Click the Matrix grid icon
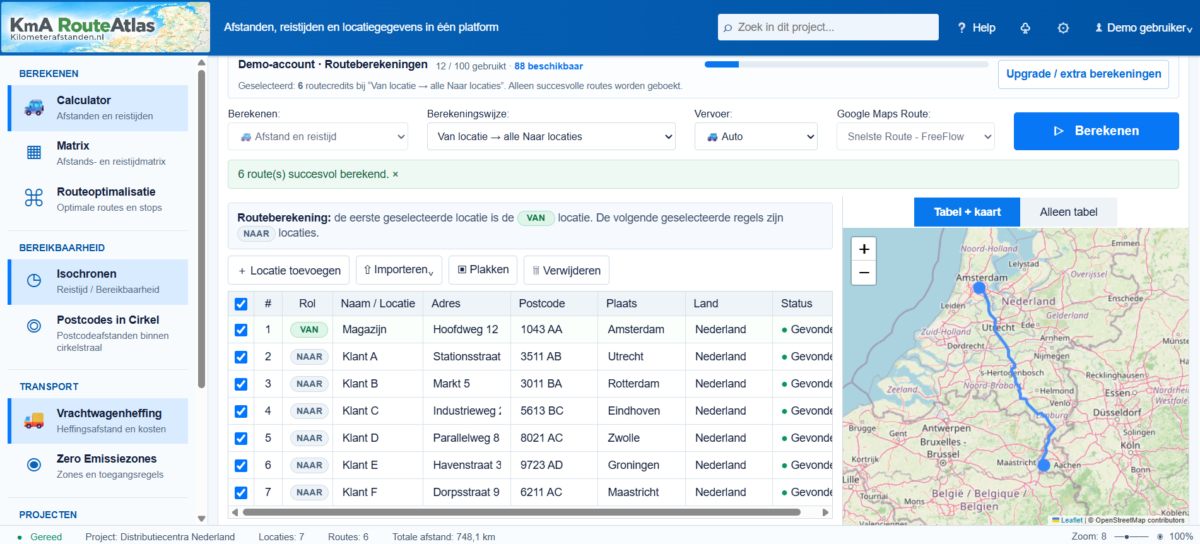Screen dimensions: 1200x544 click(x=34, y=153)
